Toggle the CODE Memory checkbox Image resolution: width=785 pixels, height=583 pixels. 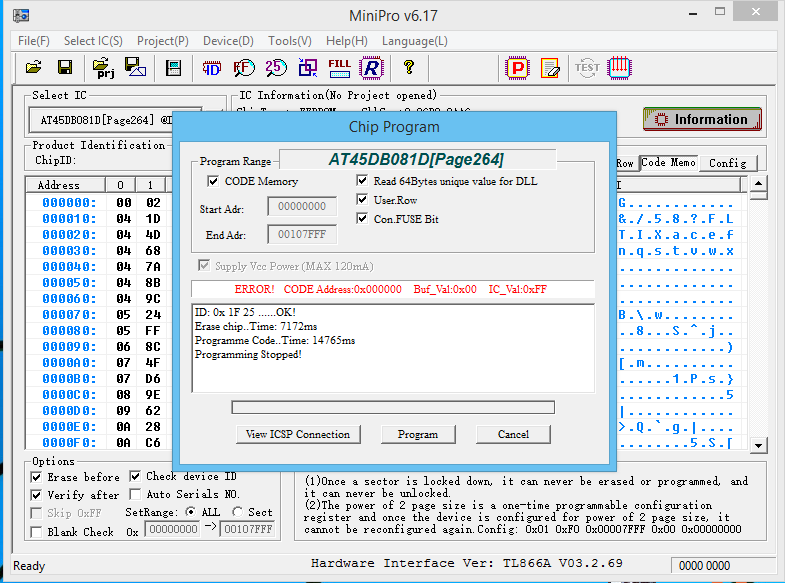tap(214, 182)
